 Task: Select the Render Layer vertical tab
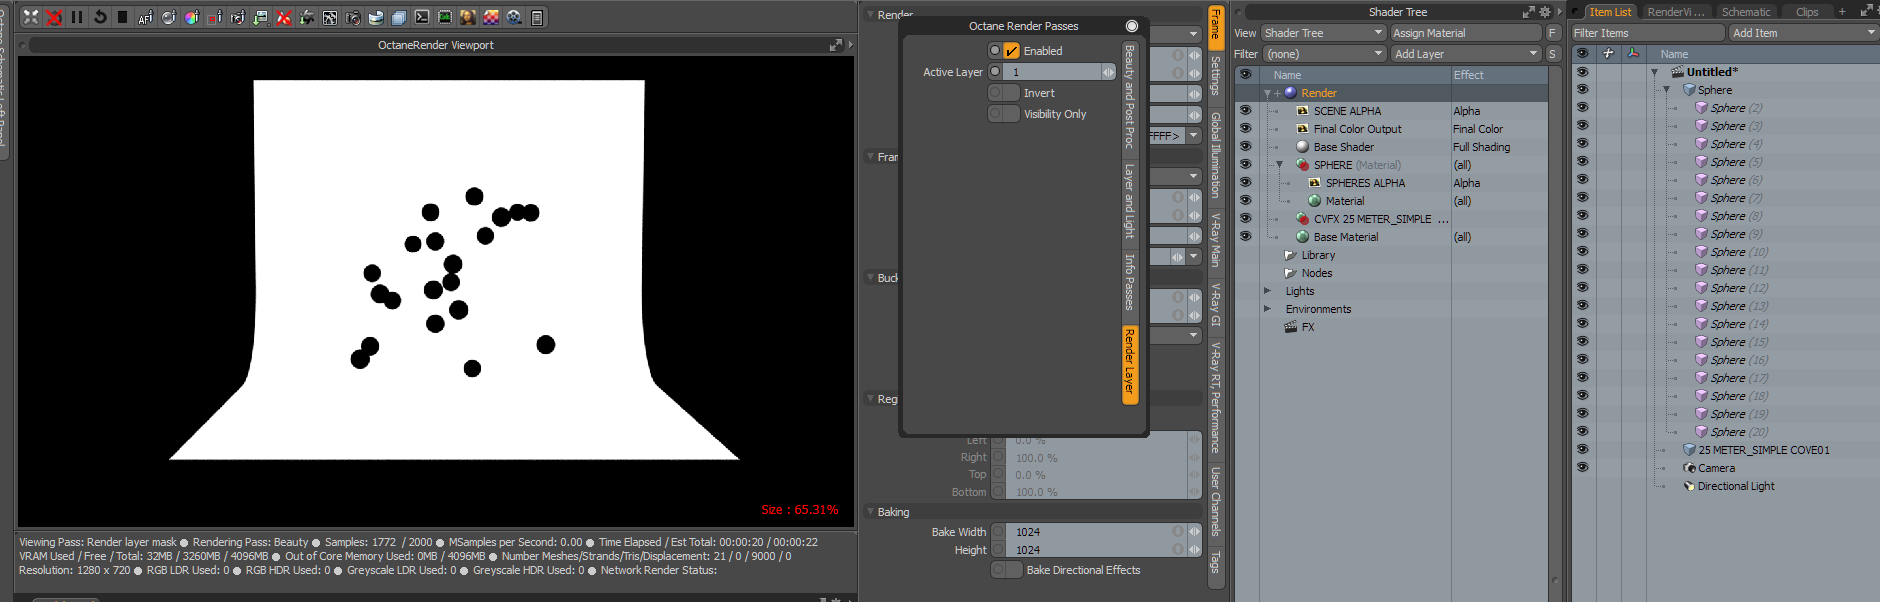tap(1130, 365)
